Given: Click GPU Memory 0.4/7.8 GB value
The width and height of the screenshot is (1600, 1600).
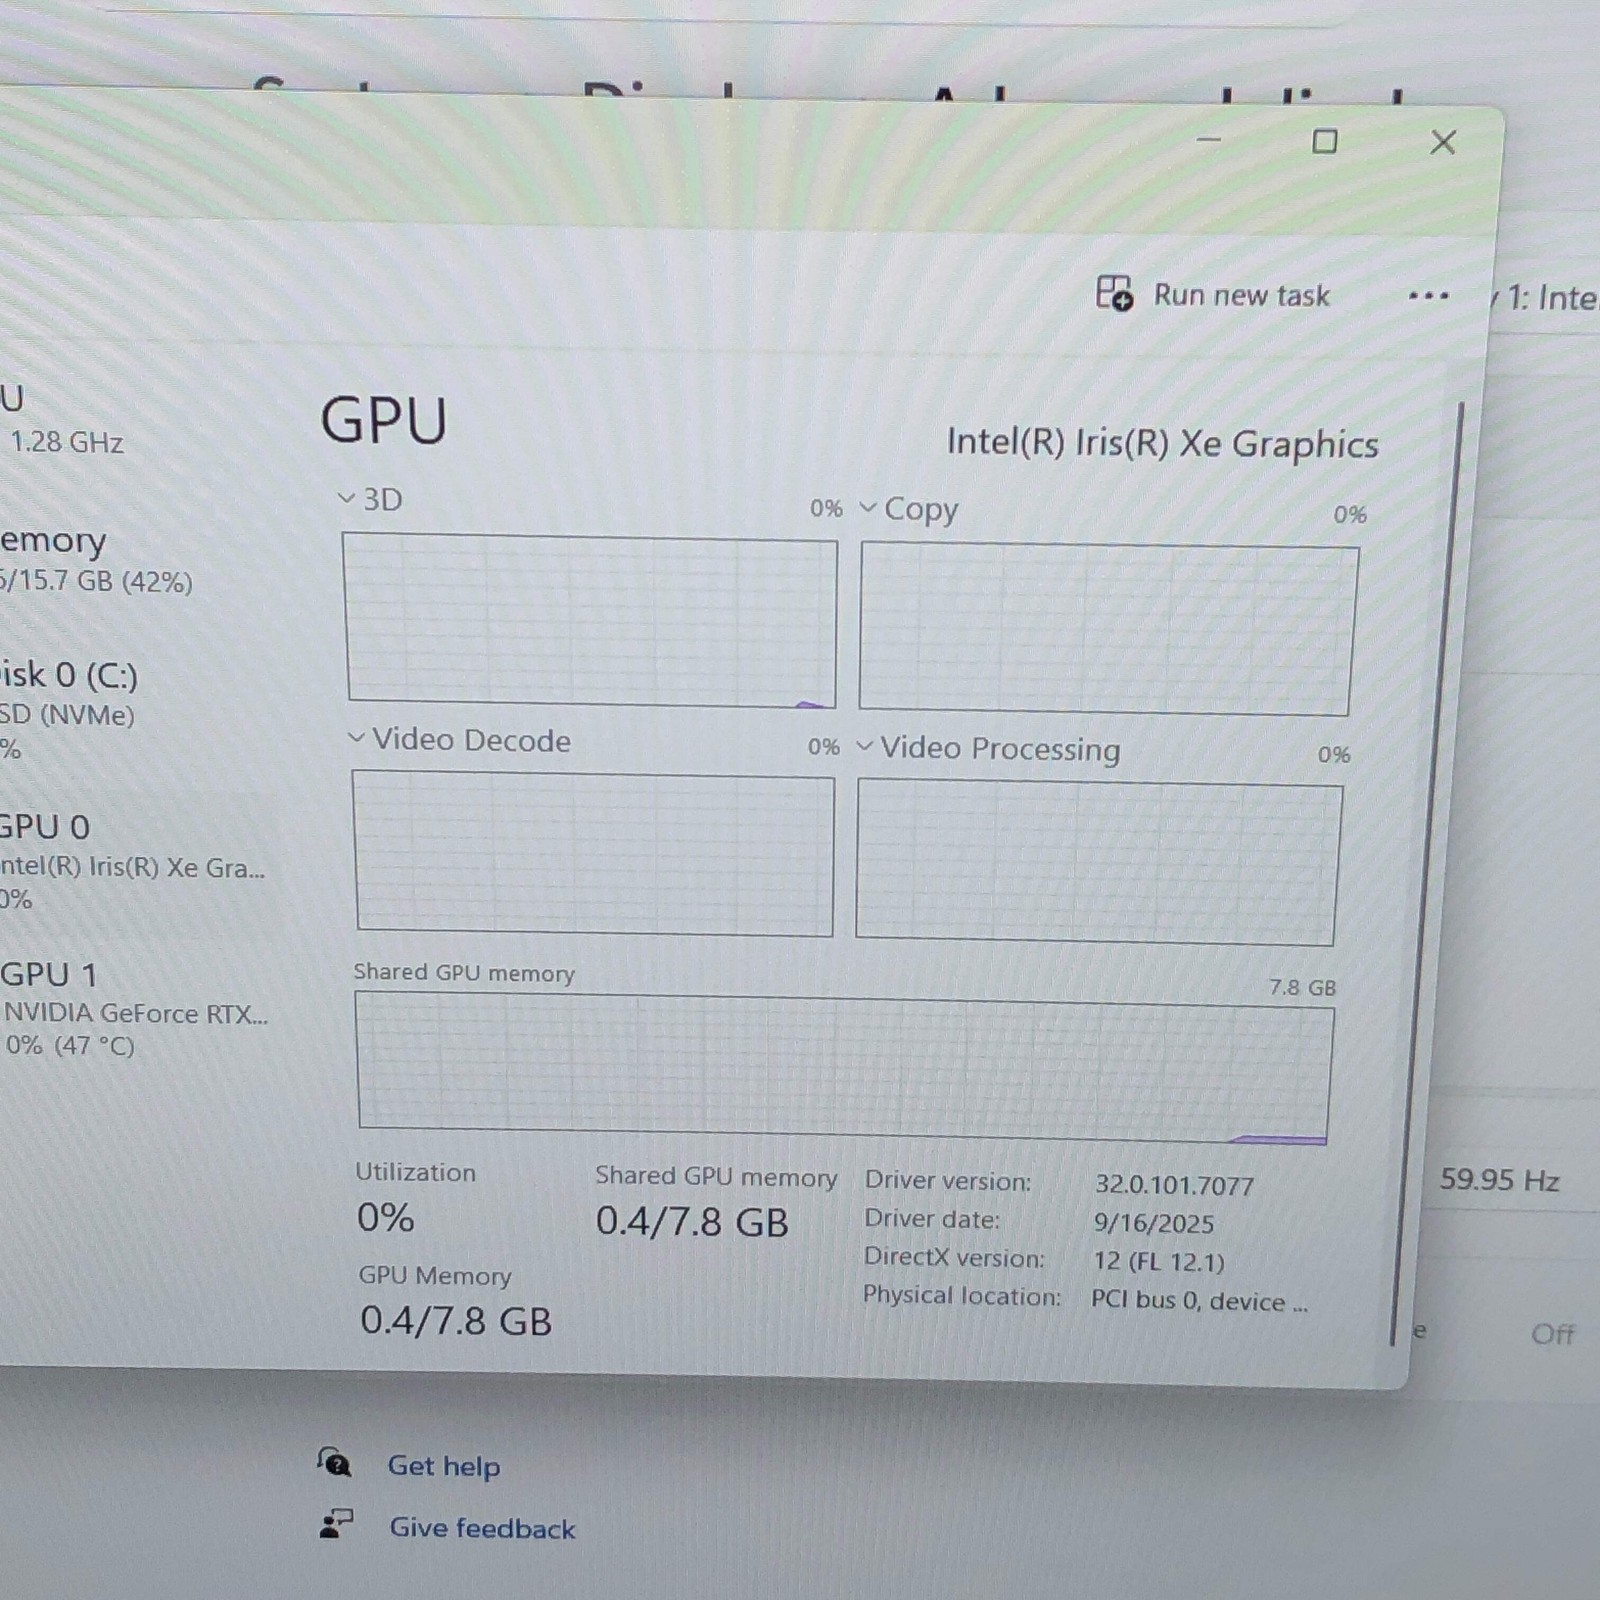Looking at the screenshot, I should [456, 1320].
